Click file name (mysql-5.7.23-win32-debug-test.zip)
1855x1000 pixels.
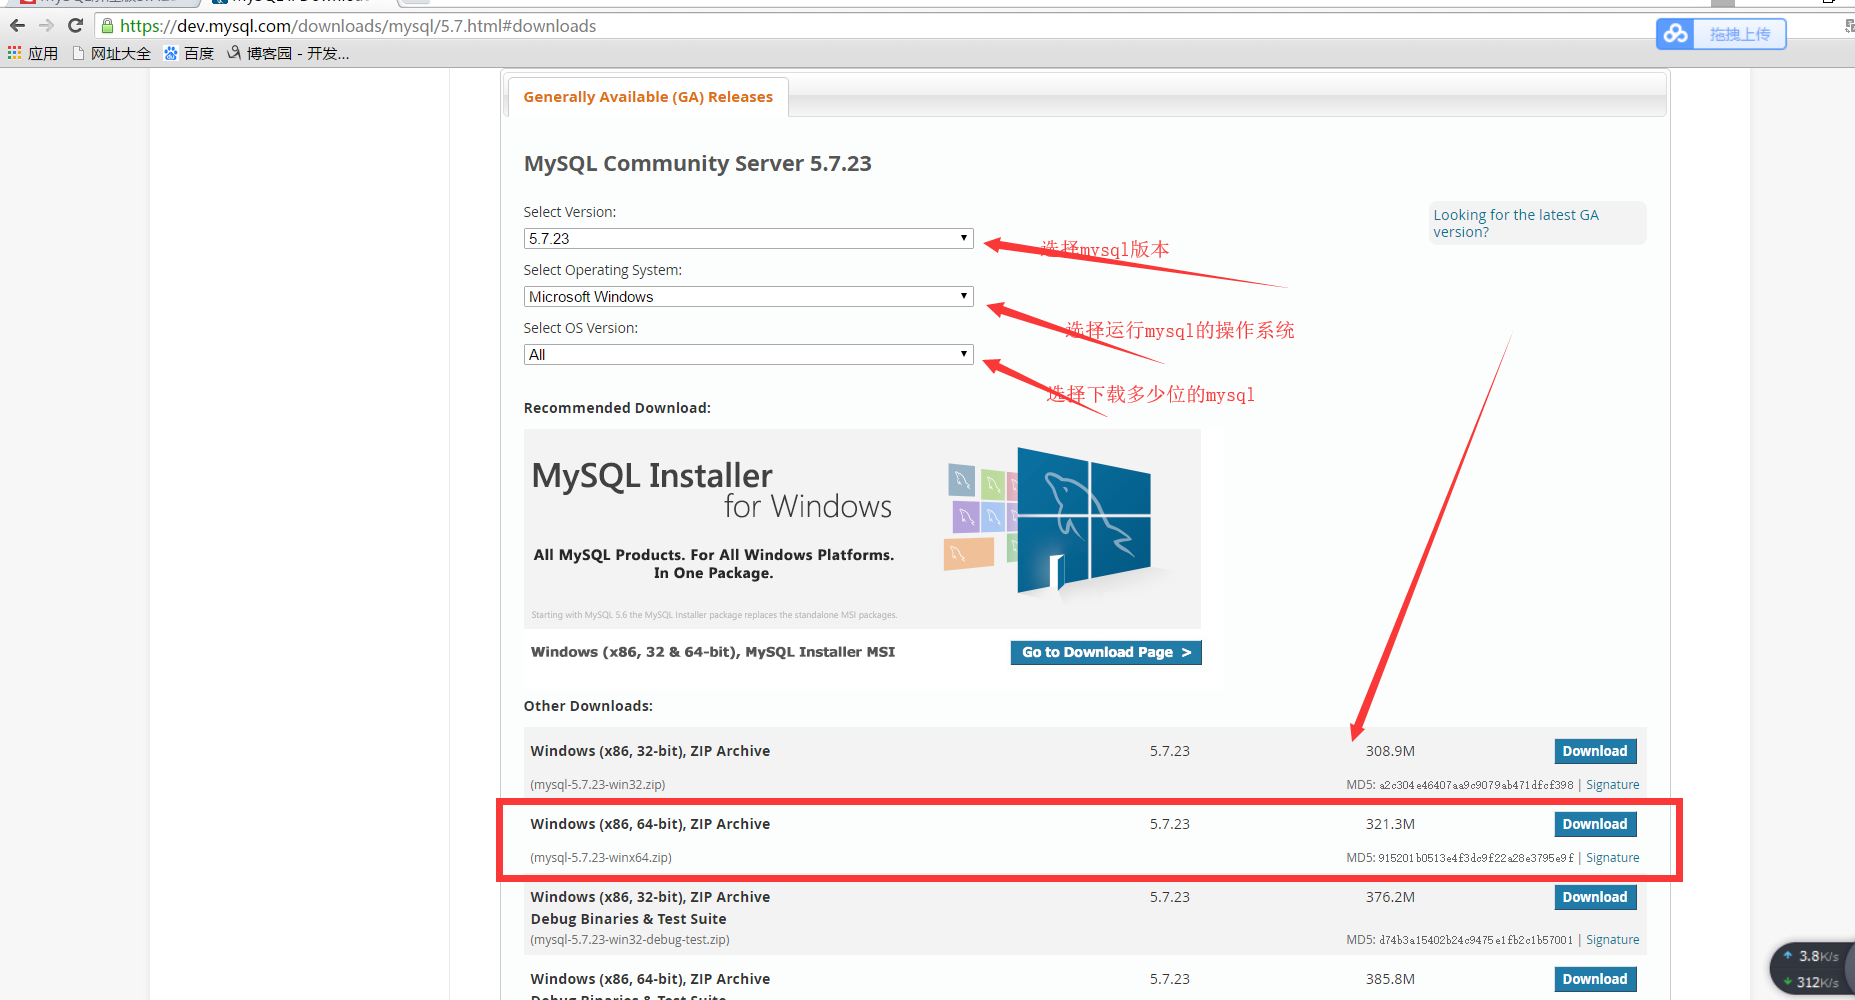click(630, 940)
